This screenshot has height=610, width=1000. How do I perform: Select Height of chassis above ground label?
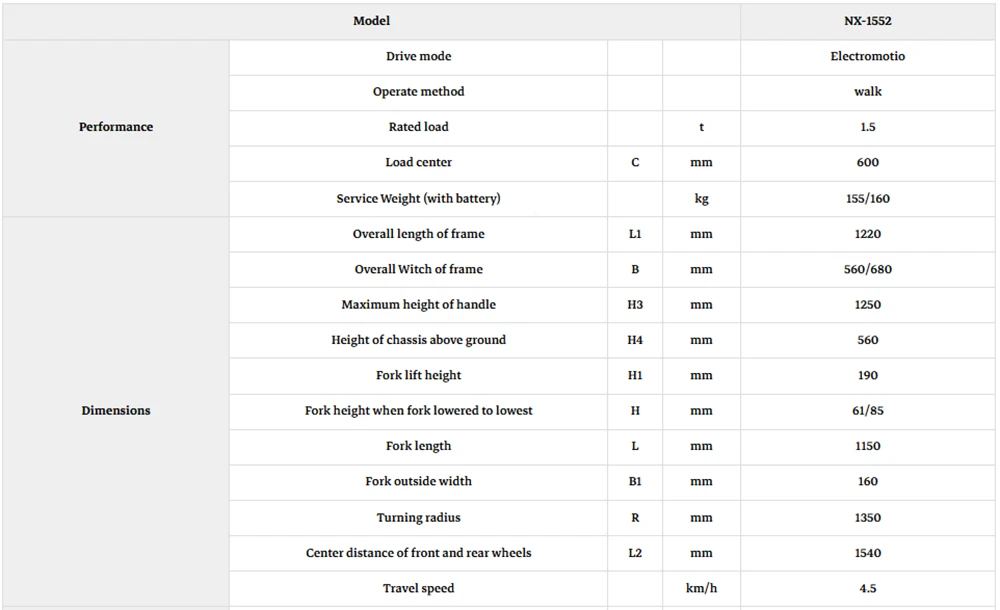[x=418, y=340]
